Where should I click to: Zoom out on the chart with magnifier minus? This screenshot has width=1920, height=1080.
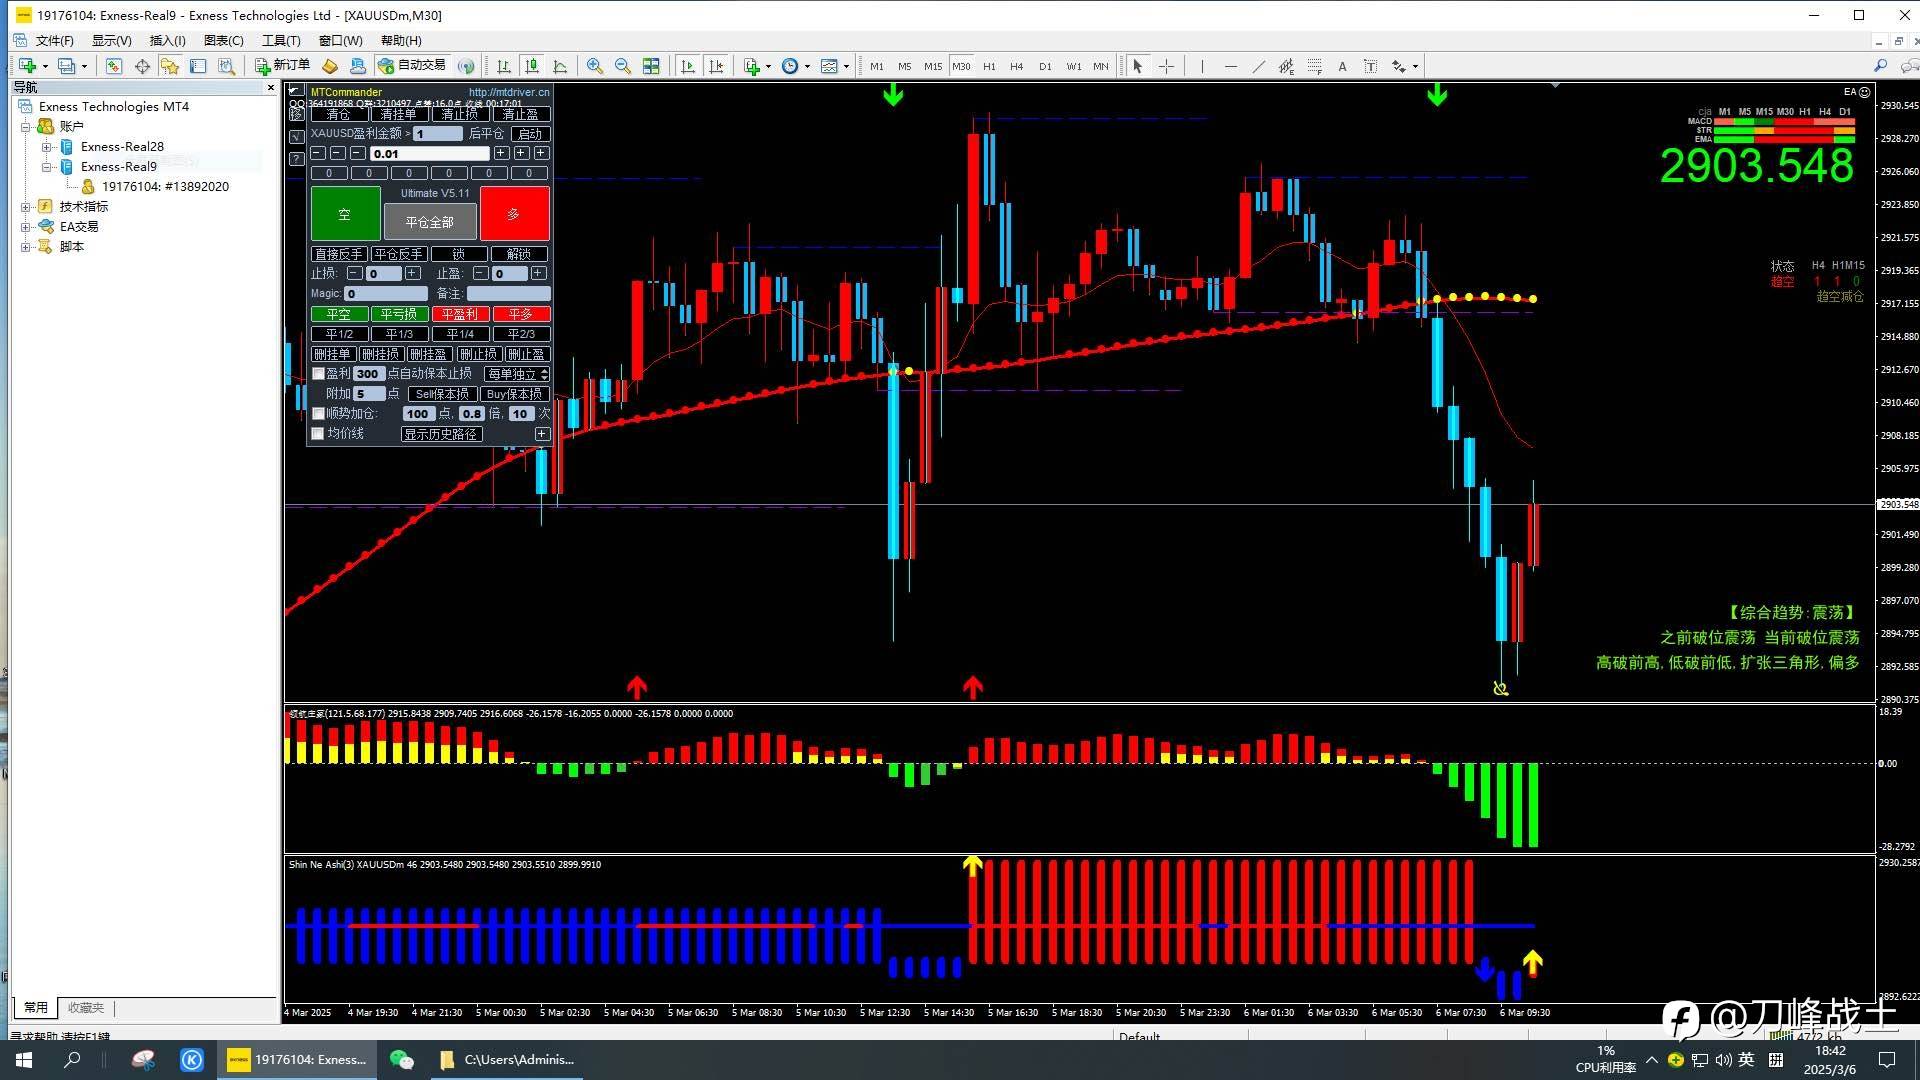(x=623, y=66)
